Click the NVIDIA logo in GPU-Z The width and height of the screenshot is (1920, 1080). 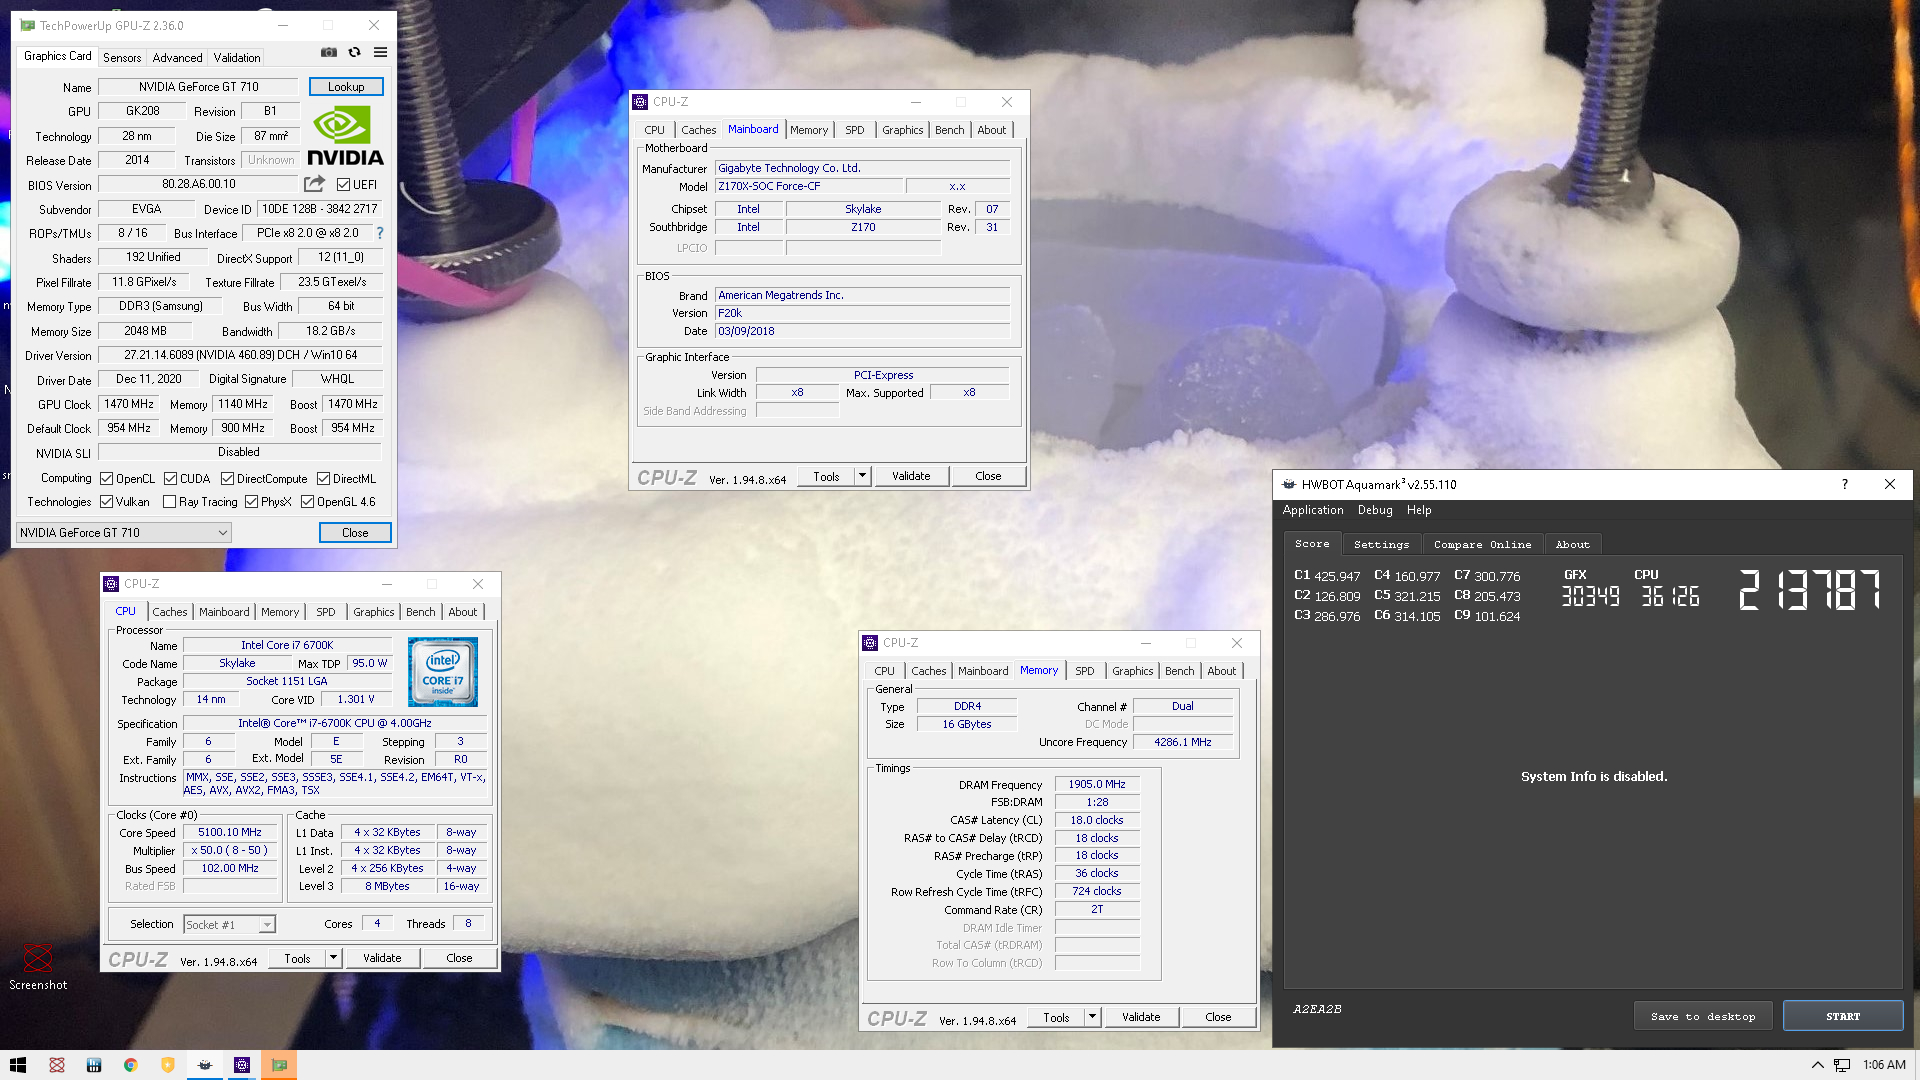click(x=345, y=136)
